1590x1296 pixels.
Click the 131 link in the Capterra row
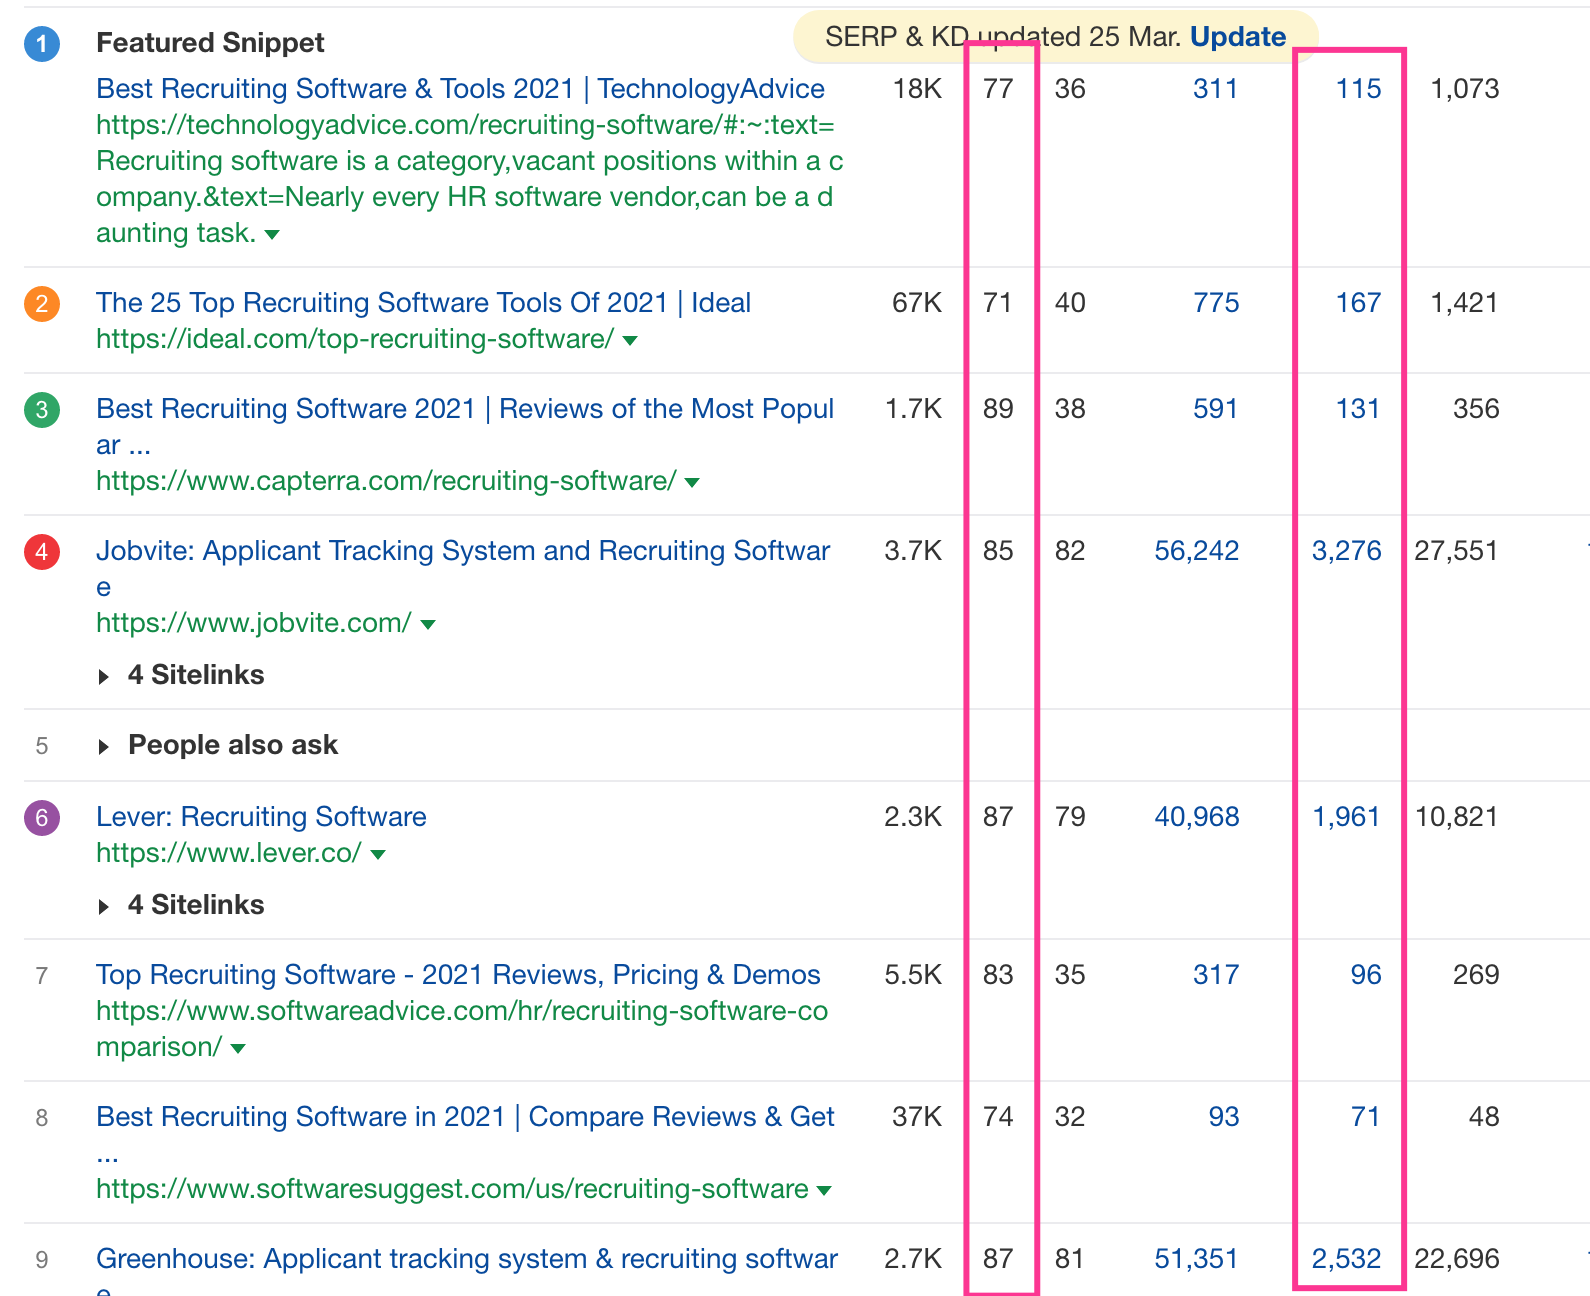point(1358,409)
